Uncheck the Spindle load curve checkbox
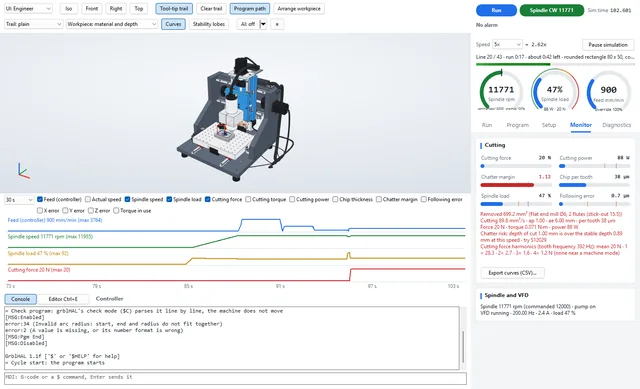The width and height of the screenshot is (640, 389). pyautogui.click(x=169, y=199)
